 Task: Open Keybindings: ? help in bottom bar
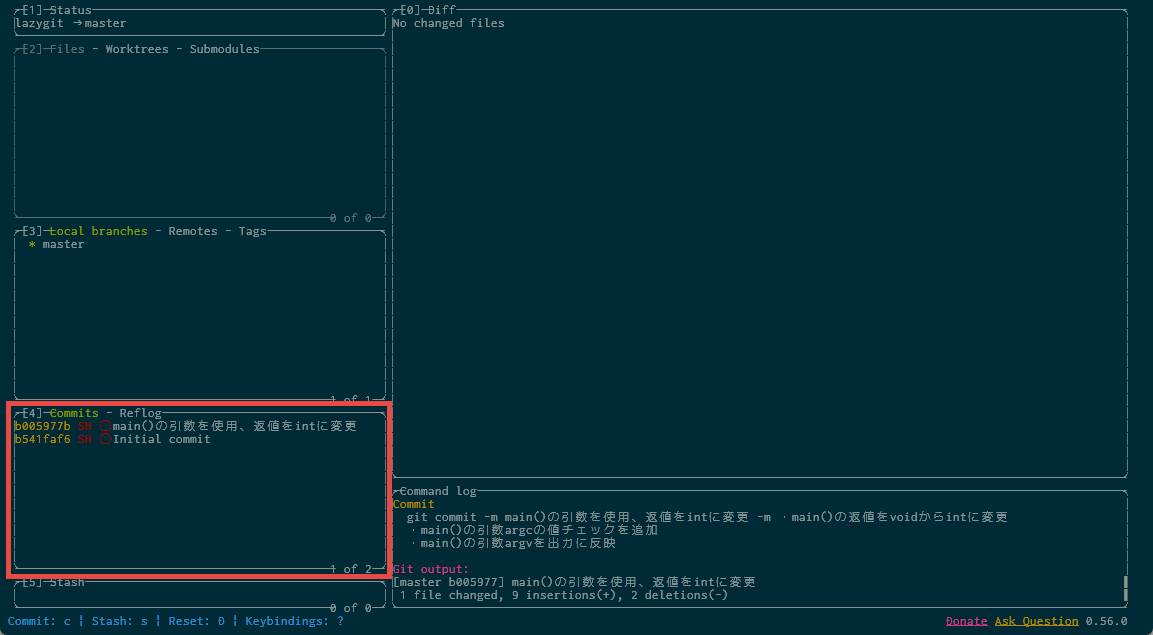point(294,621)
